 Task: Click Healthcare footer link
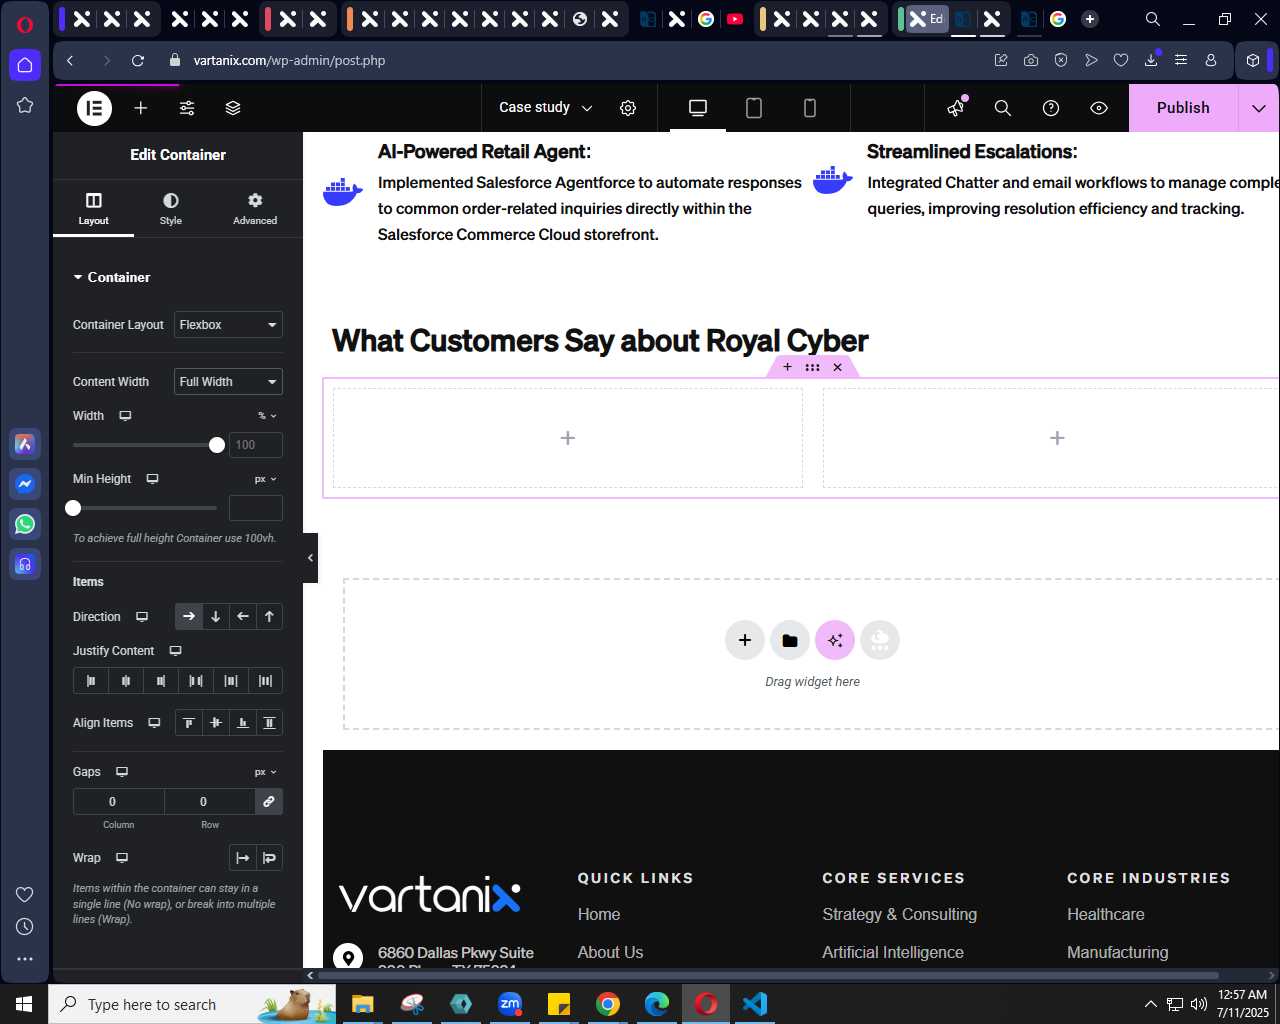(1105, 914)
